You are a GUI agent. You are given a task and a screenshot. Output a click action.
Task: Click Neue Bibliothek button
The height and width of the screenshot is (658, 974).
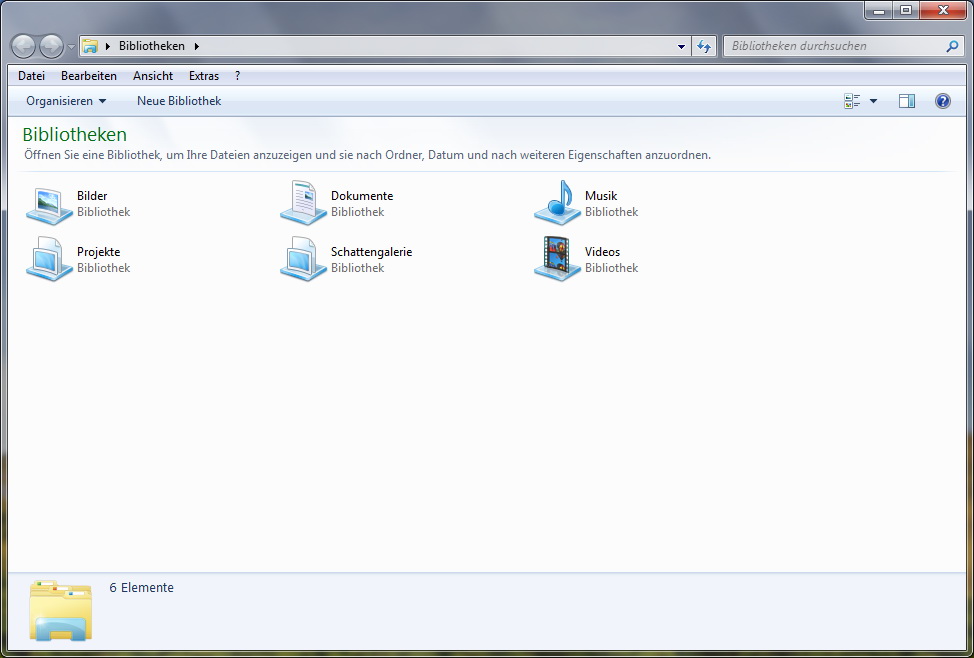tap(179, 101)
